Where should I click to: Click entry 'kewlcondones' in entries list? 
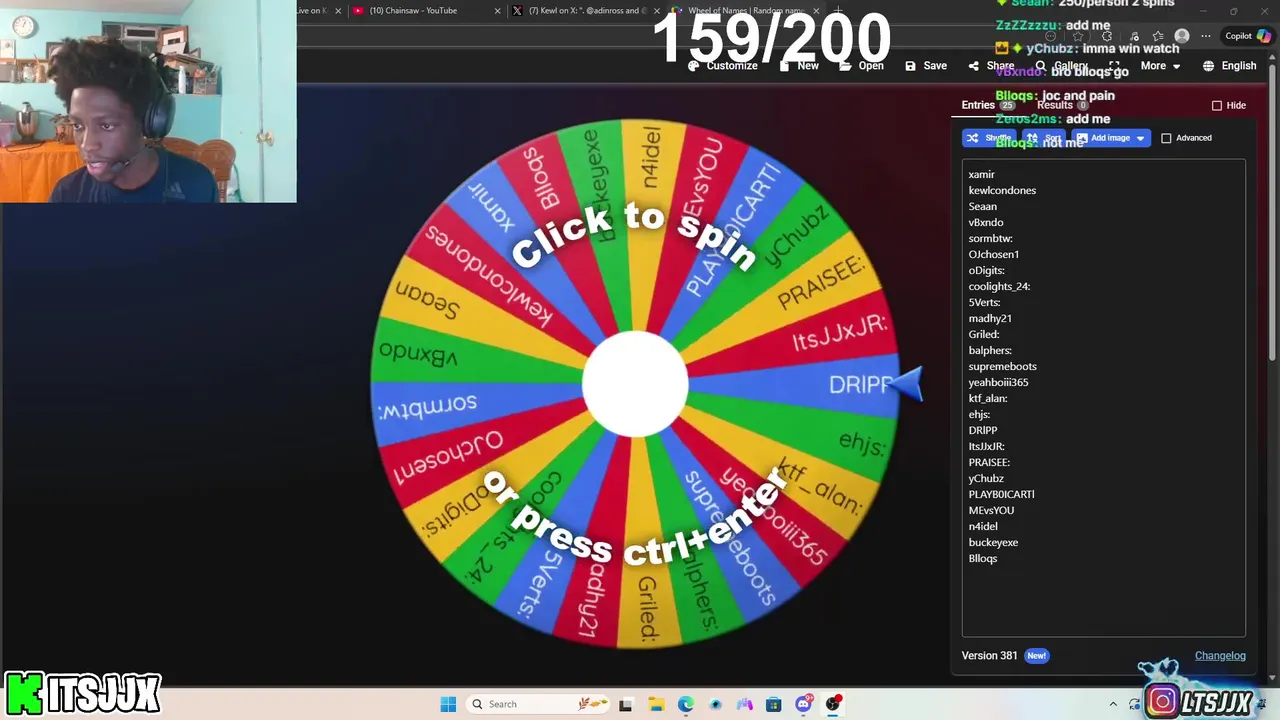click(1002, 190)
